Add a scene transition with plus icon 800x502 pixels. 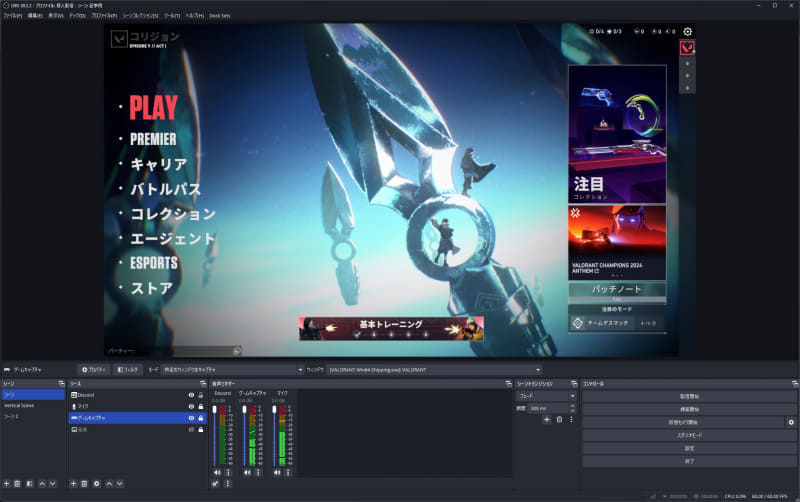(547, 419)
